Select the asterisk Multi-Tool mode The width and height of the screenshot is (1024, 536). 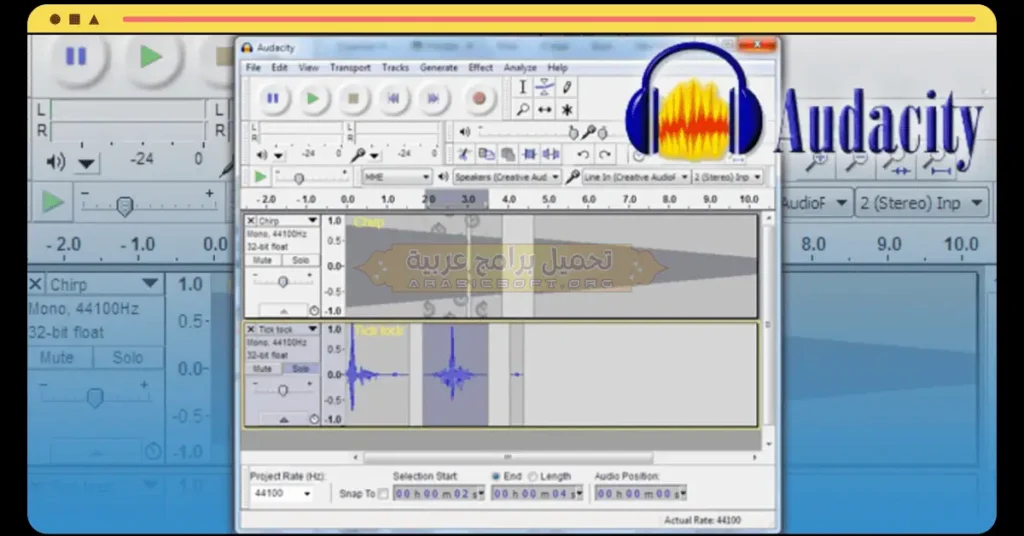[x=567, y=110]
